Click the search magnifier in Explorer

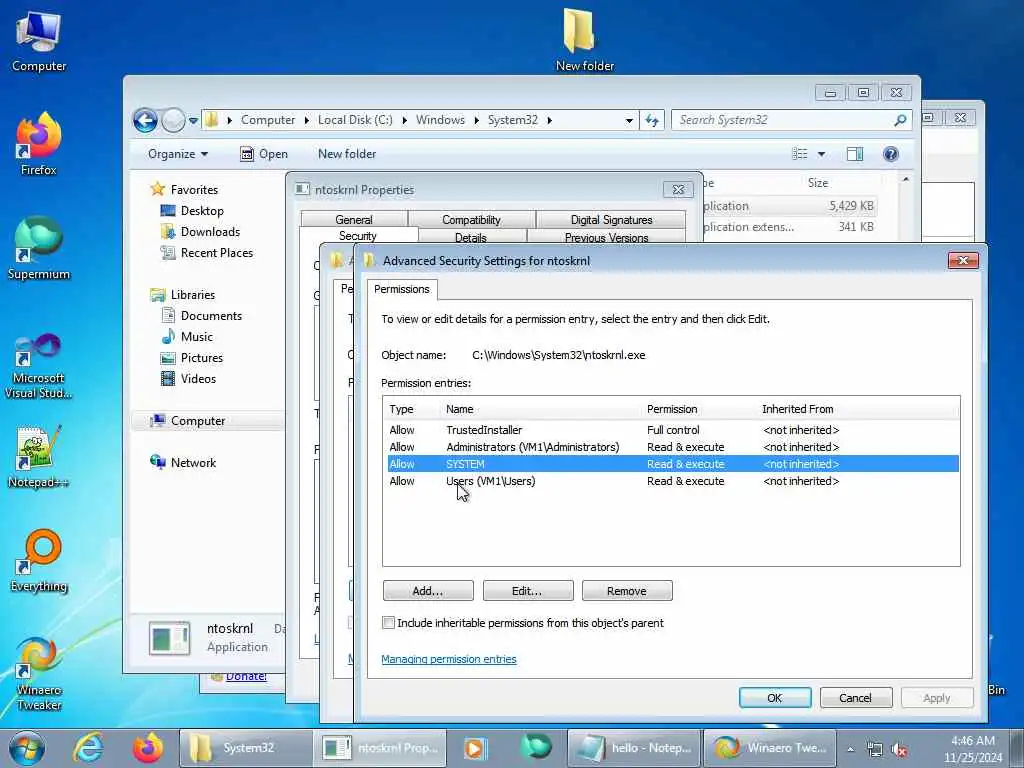pyautogui.click(x=900, y=120)
